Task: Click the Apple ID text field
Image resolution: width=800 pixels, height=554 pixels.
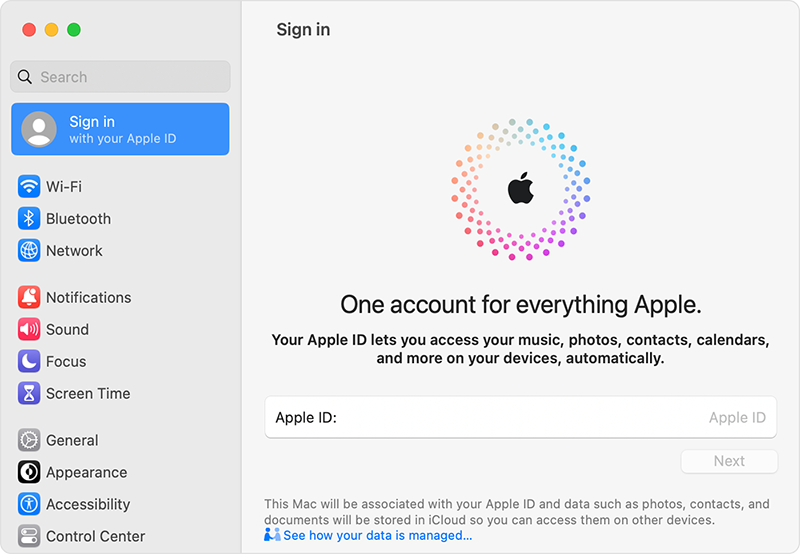Action: 520,418
